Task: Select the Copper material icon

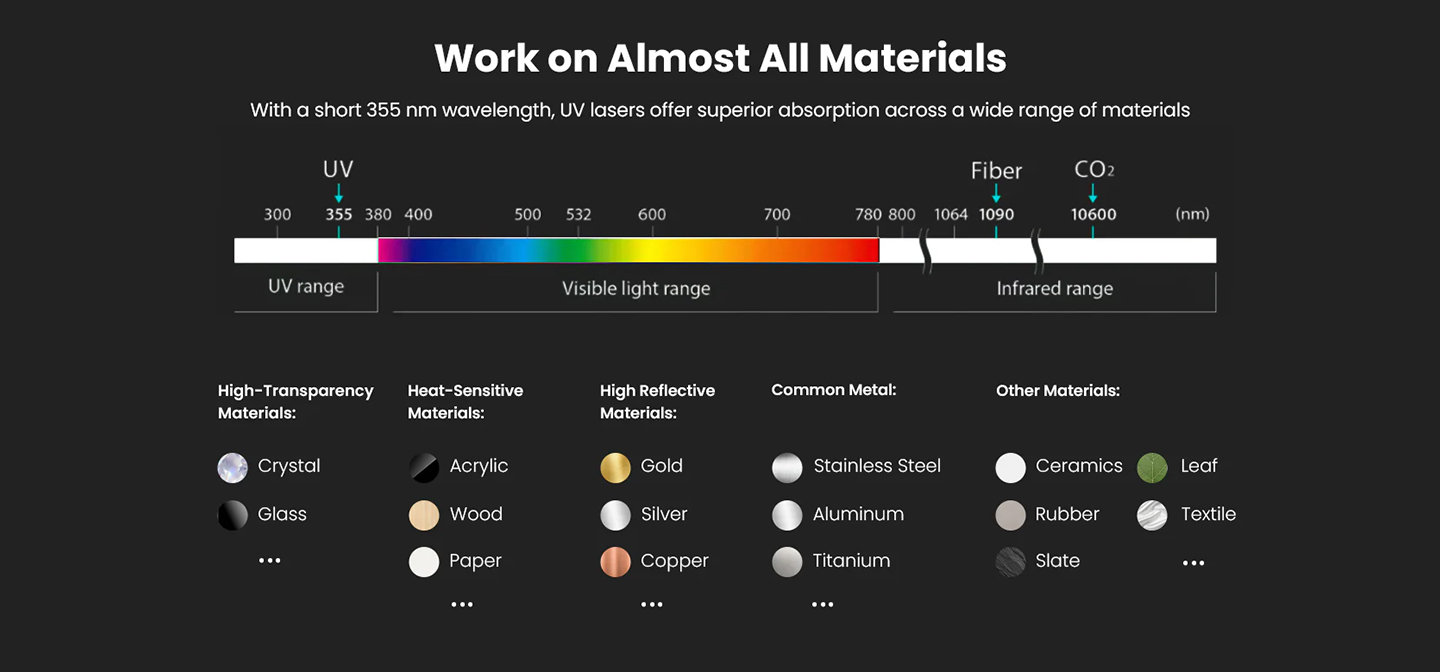Action: point(615,562)
